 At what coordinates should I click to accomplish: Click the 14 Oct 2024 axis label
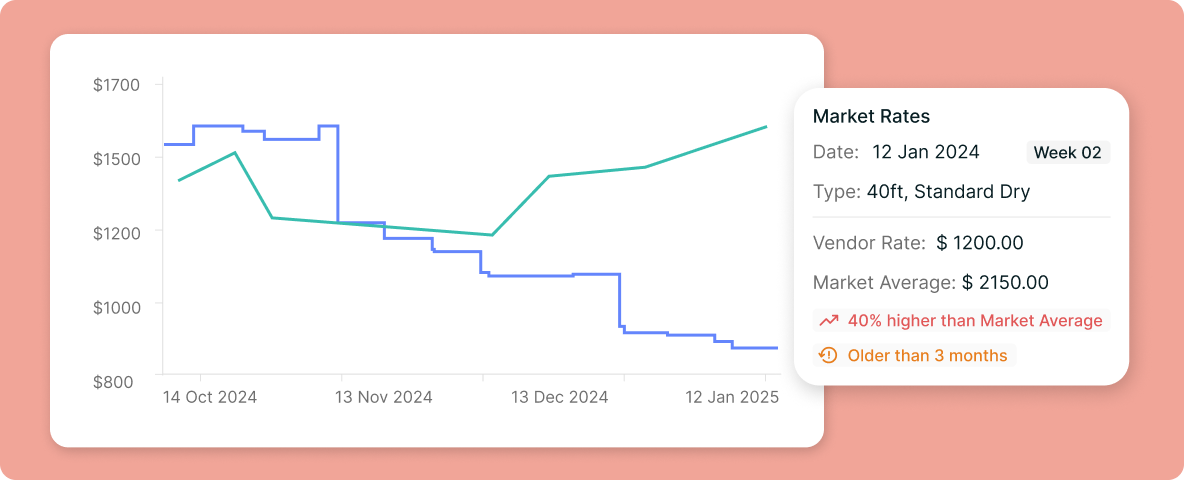pos(210,397)
